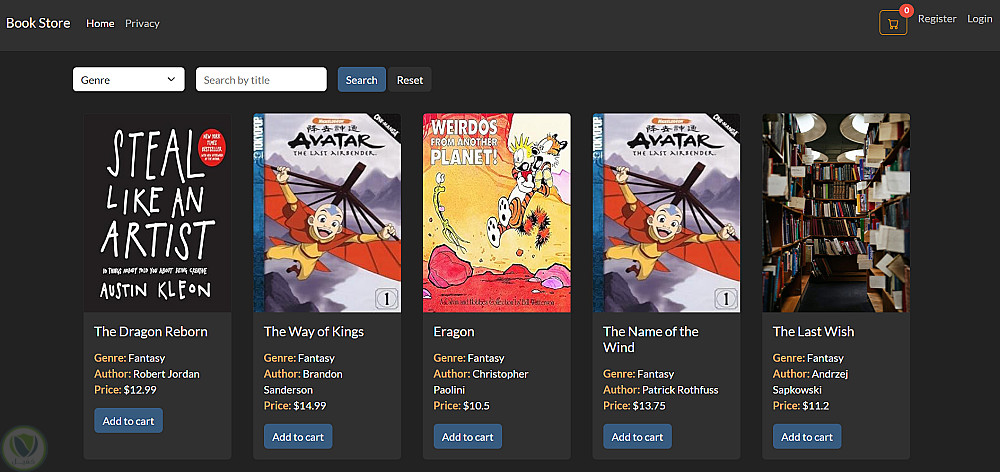Click the price "$12.99"
The width and height of the screenshot is (1000, 472).
point(140,390)
